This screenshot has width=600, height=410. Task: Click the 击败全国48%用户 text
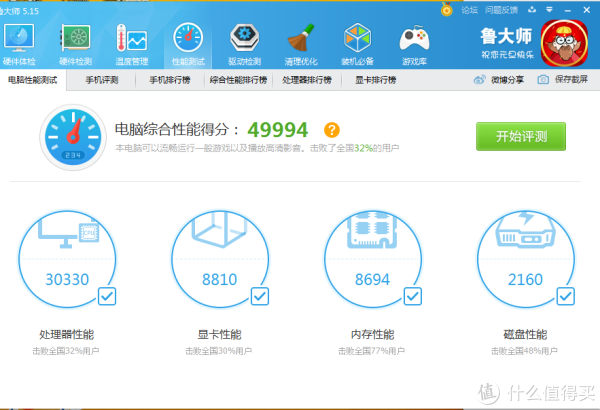tap(524, 351)
